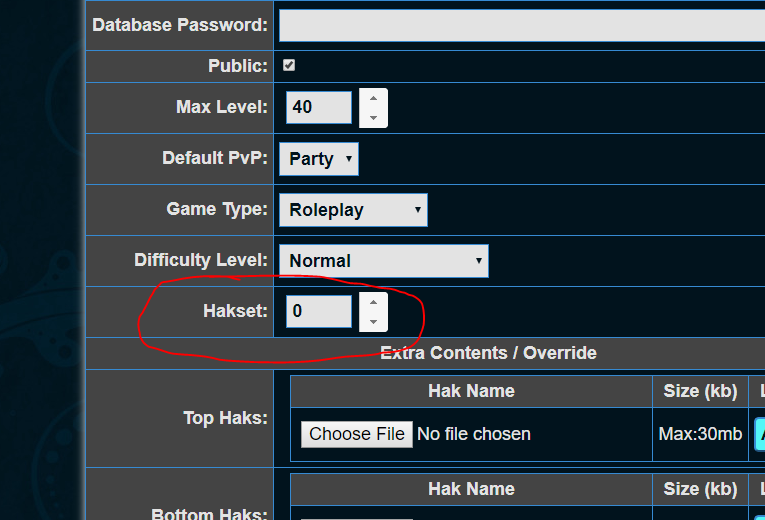Increase Max Level with up arrow
Viewport: 765px width, 520px height.
coord(373,99)
